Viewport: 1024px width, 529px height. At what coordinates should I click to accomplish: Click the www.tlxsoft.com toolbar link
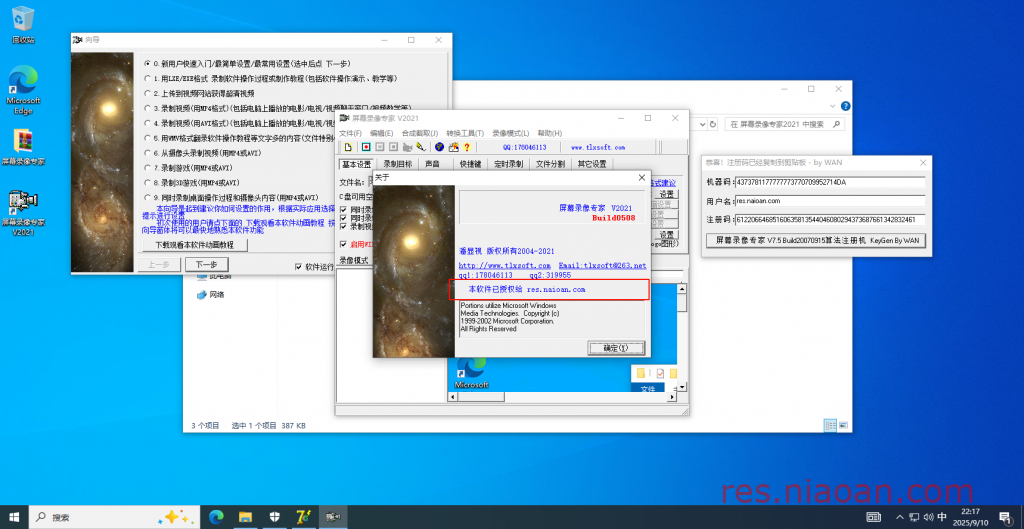pos(598,148)
